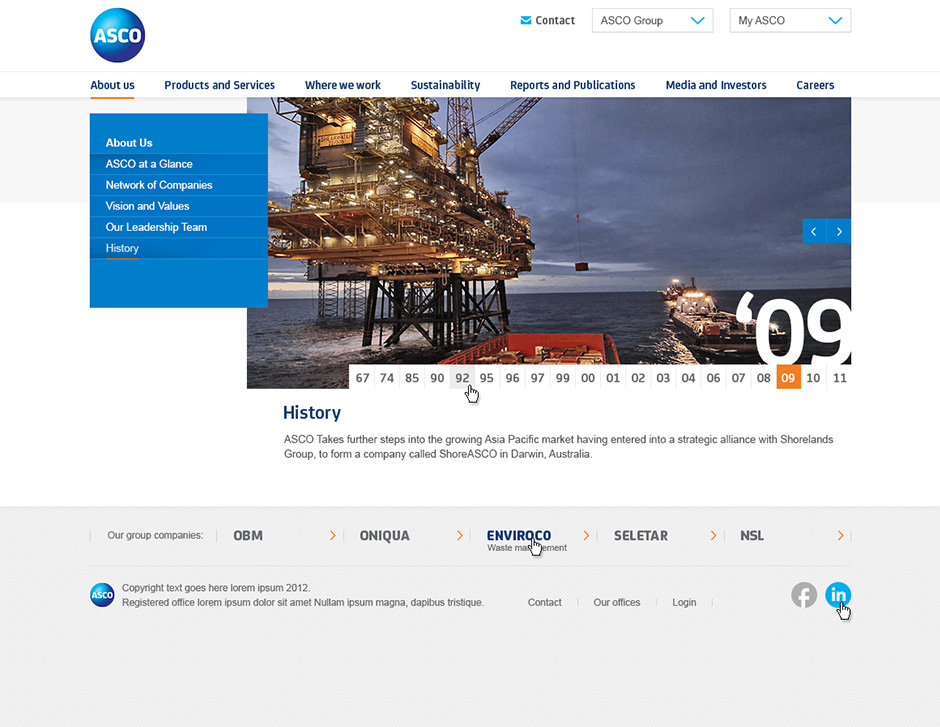Open the LinkedIn social icon
Viewport: 940px width, 727px height.
pyautogui.click(x=838, y=595)
